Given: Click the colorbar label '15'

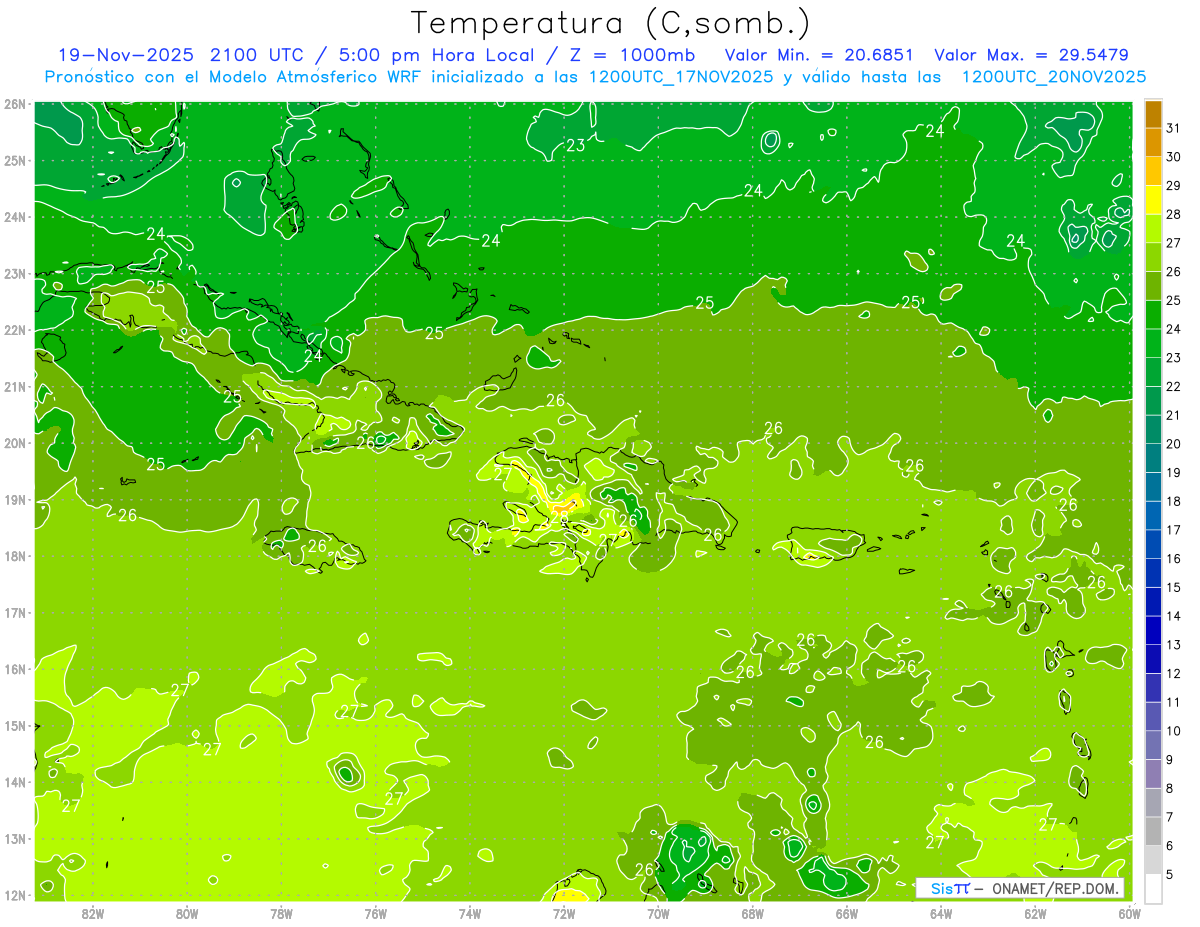Looking at the screenshot, I should (x=1174, y=587).
